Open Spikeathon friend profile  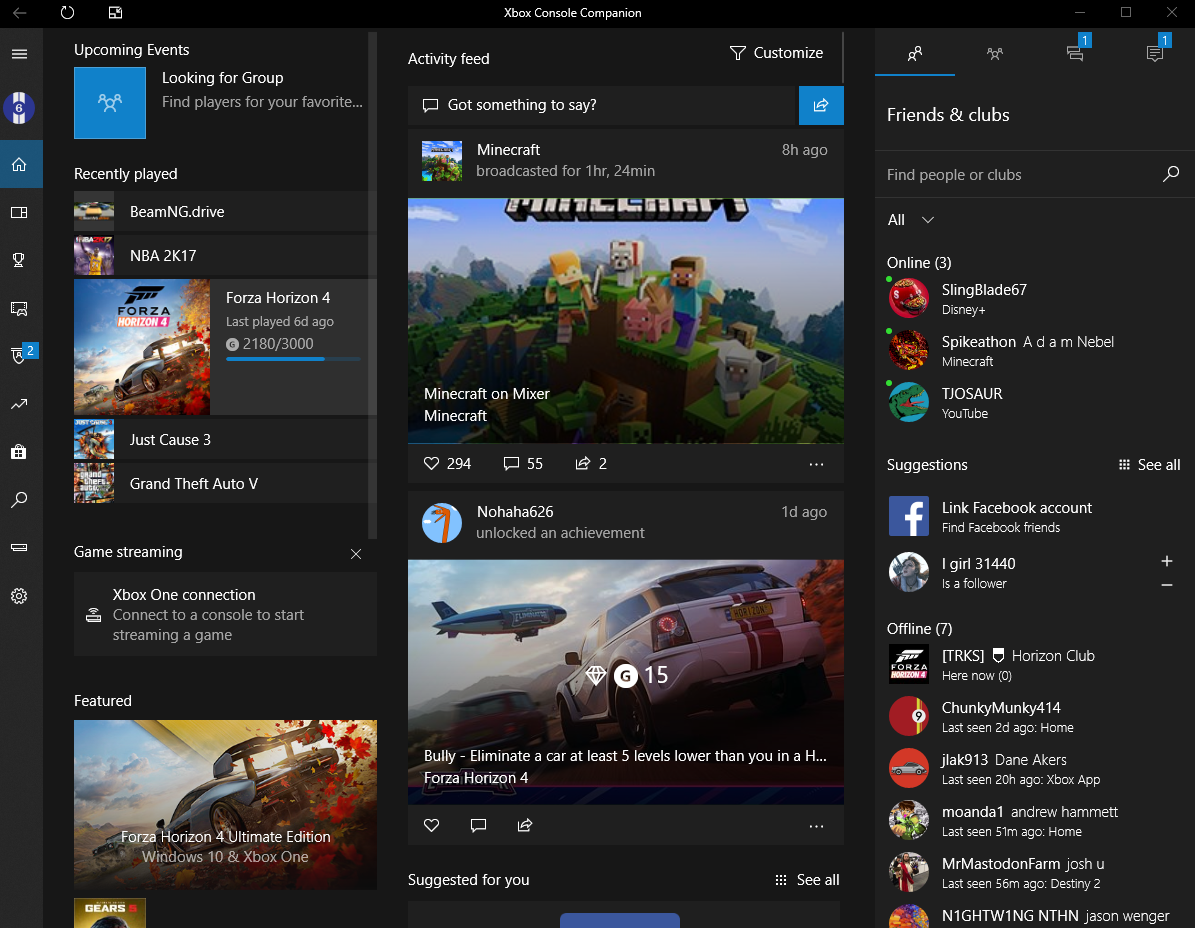1034,350
